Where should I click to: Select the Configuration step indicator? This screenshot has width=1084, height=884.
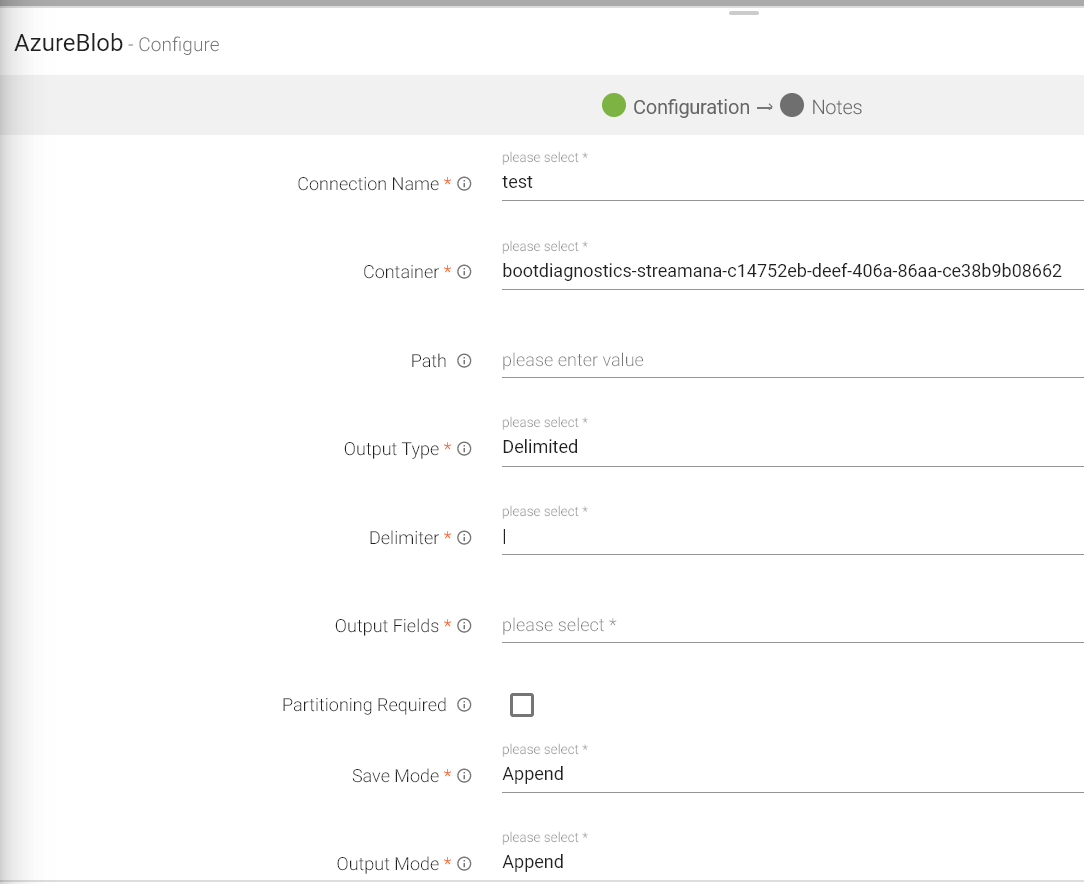coord(676,107)
